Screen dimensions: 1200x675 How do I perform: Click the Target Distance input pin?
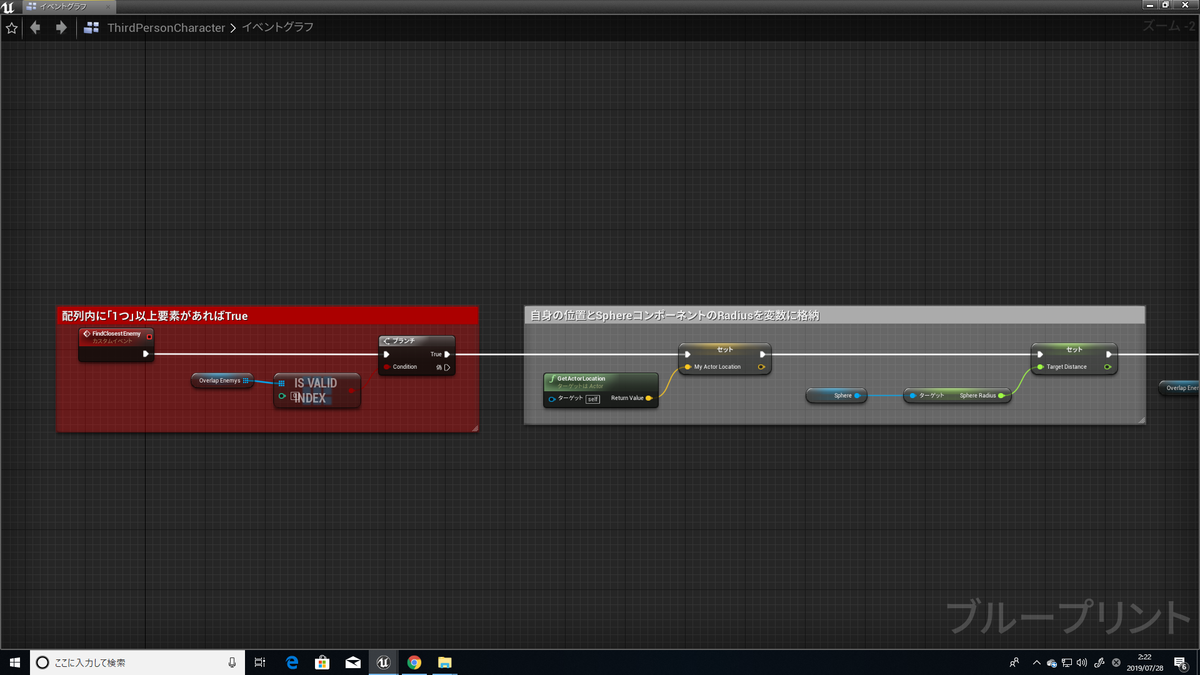click(x=1040, y=367)
